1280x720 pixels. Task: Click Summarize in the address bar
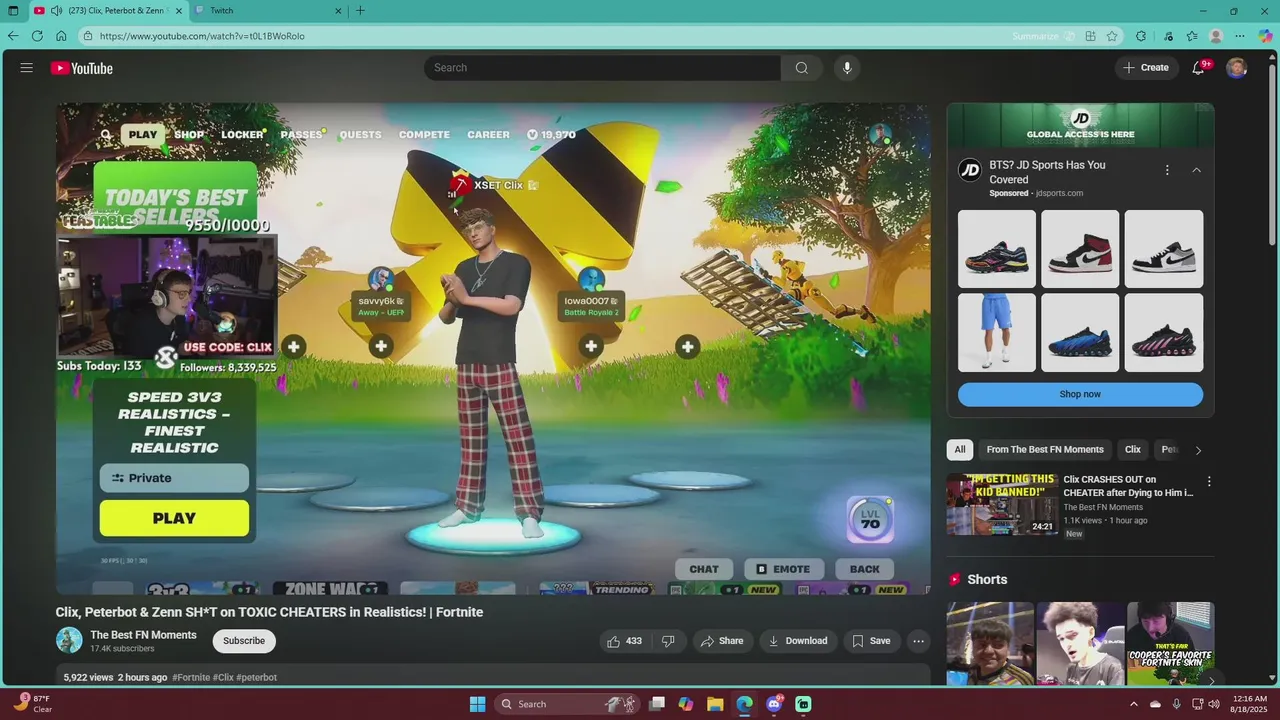pos(1035,36)
